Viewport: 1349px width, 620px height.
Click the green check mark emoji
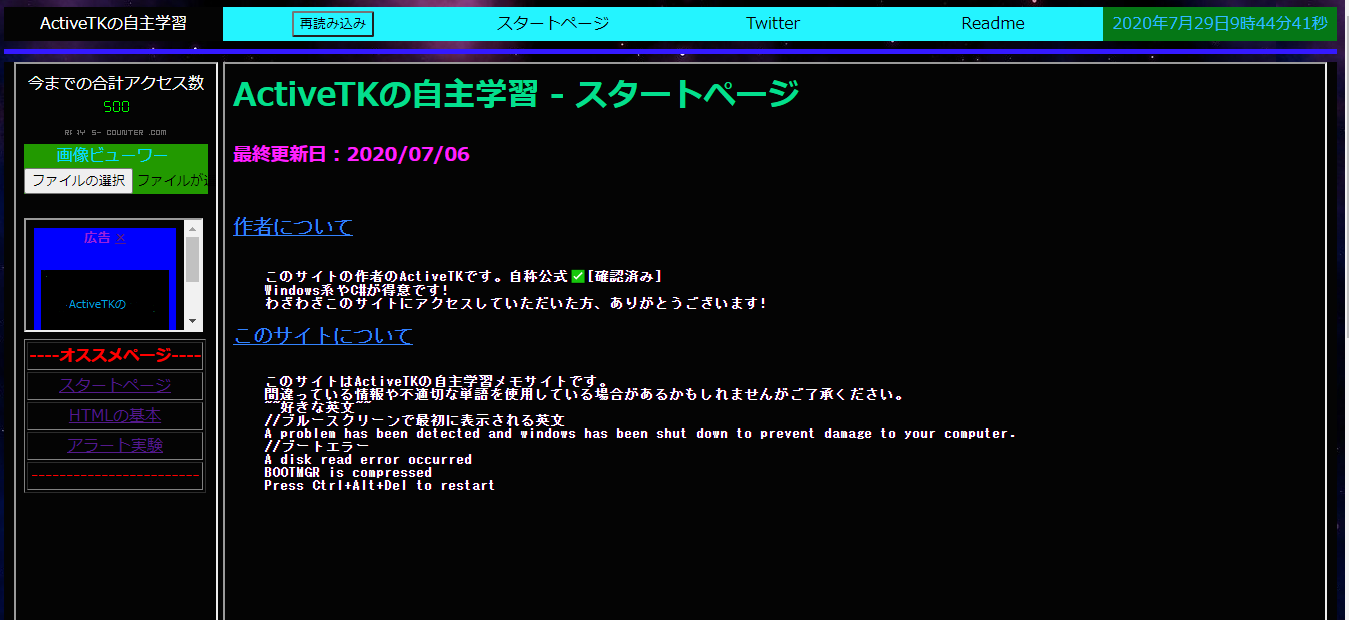[577, 276]
